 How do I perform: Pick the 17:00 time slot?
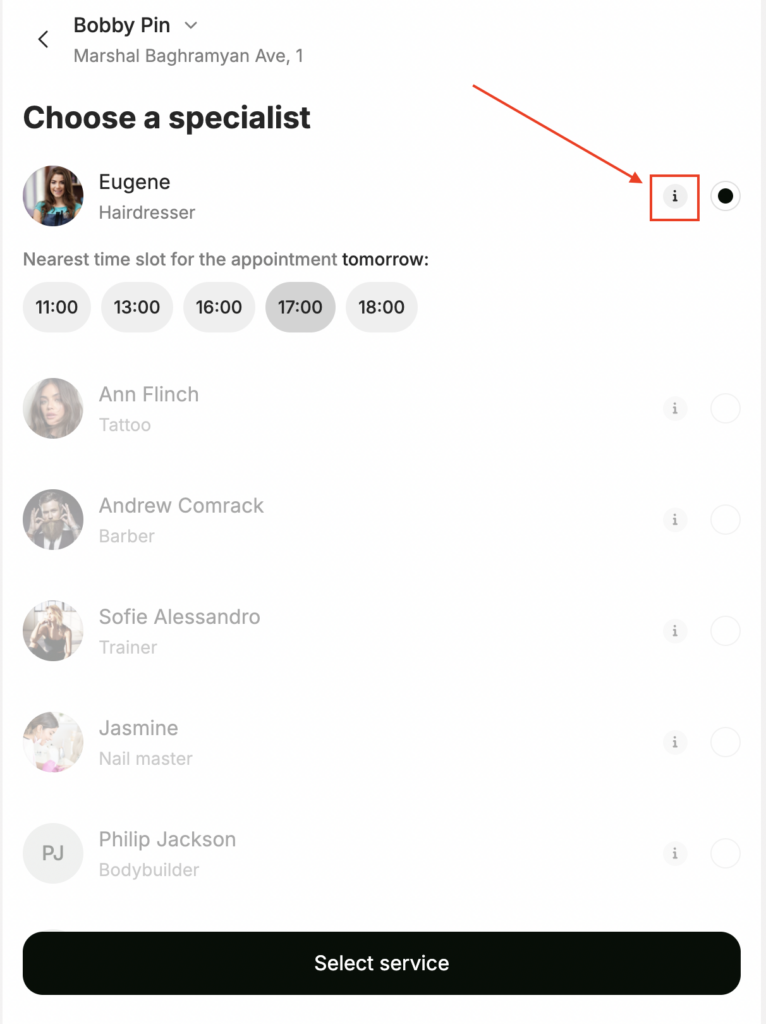tap(300, 307)
